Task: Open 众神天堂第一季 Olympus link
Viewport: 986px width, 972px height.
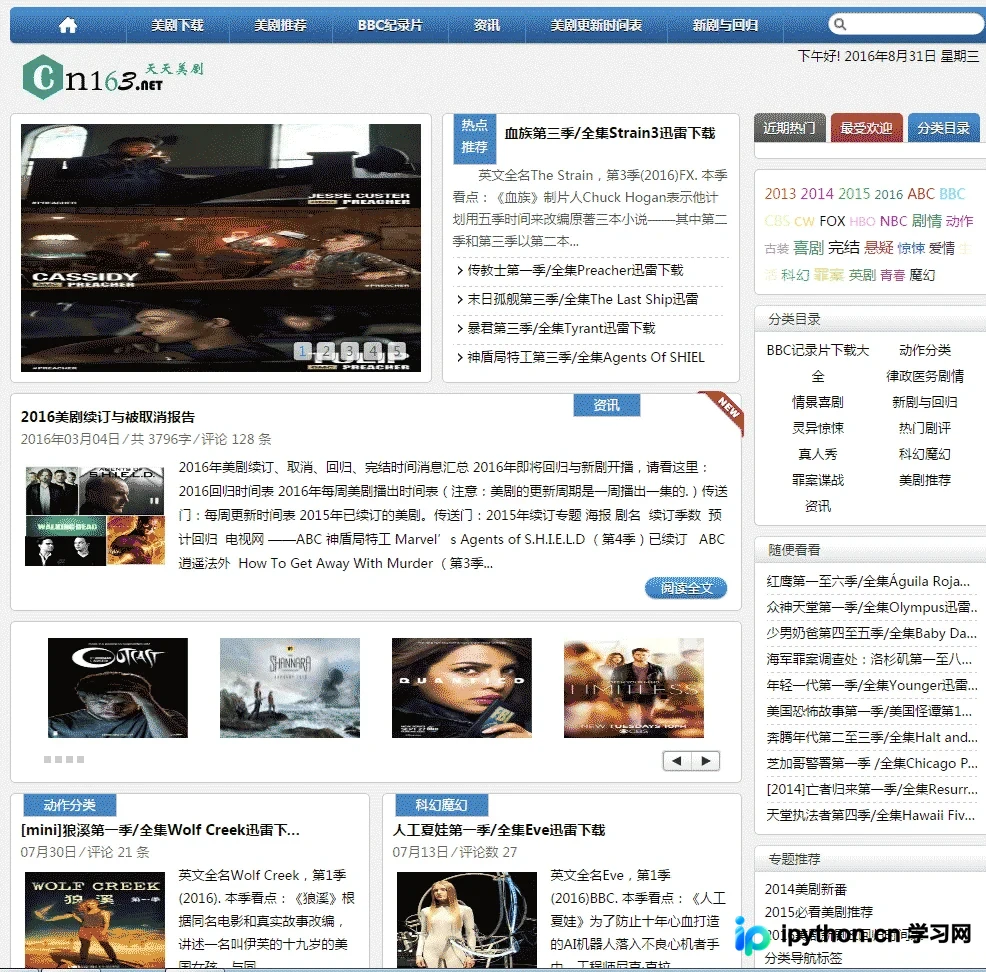Action: (872, 607)
